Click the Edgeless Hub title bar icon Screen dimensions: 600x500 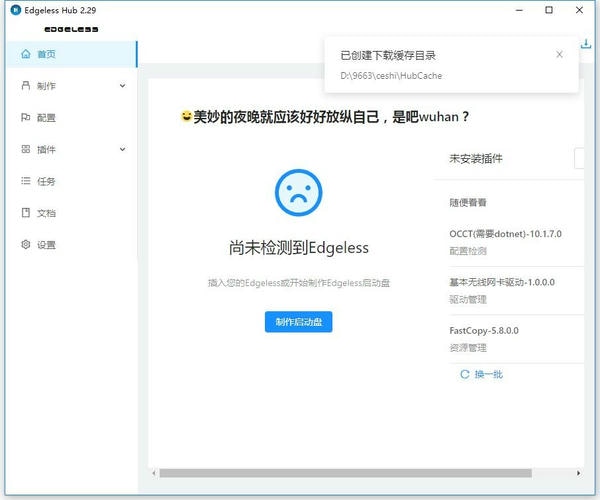click(16, 10)
